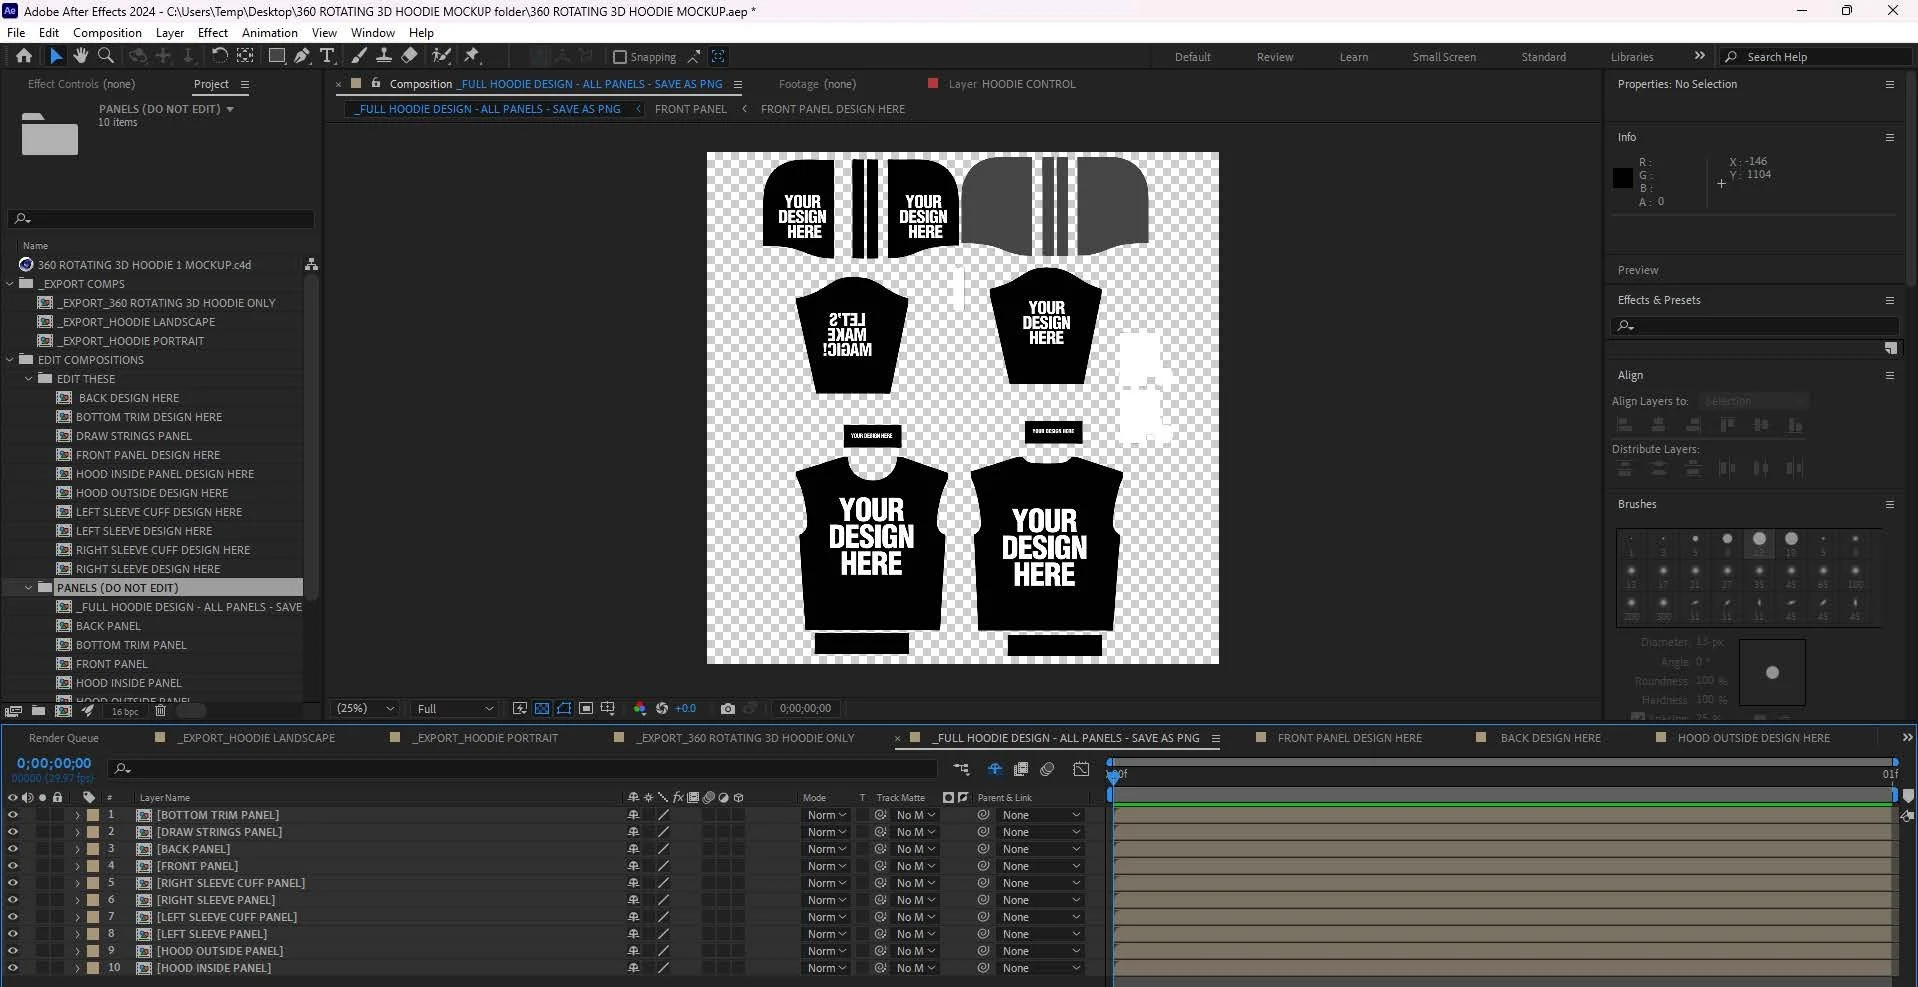Switch to the Small Screen workspace
The width and height of the screenshot is (1918, 987).
(x=1444, y=57)
